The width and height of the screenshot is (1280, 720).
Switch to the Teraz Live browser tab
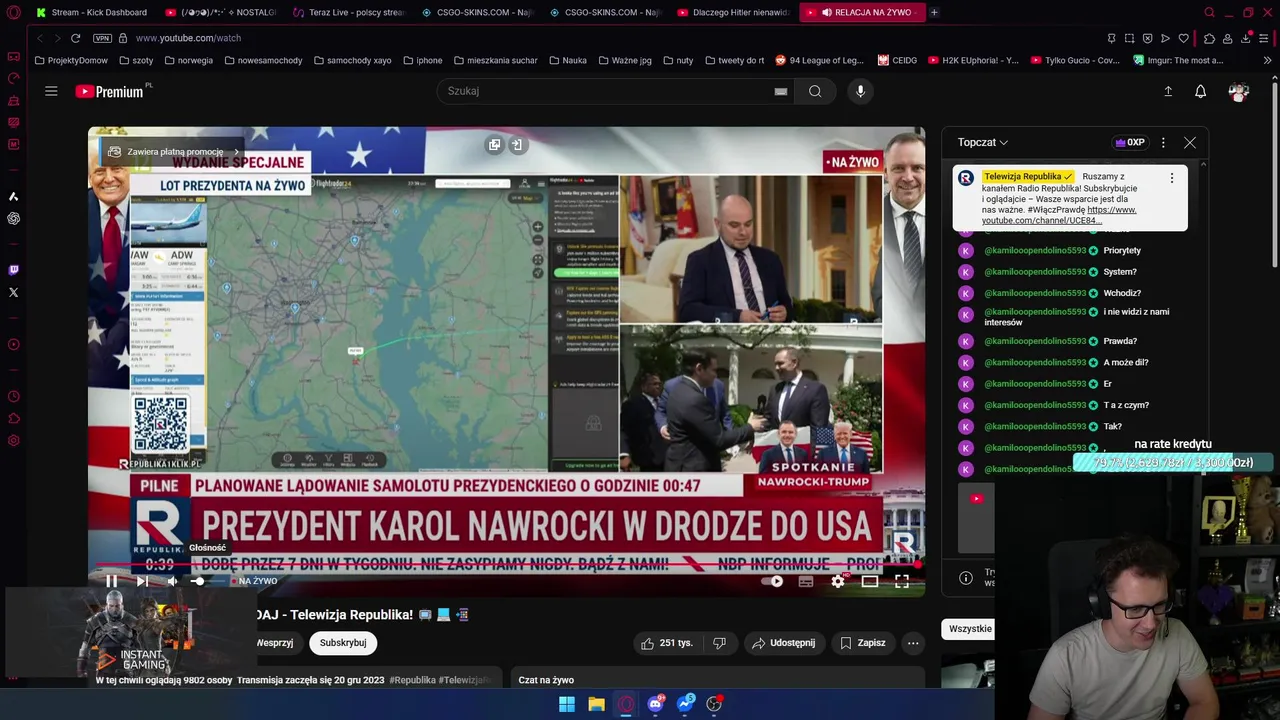click(350, 12)
